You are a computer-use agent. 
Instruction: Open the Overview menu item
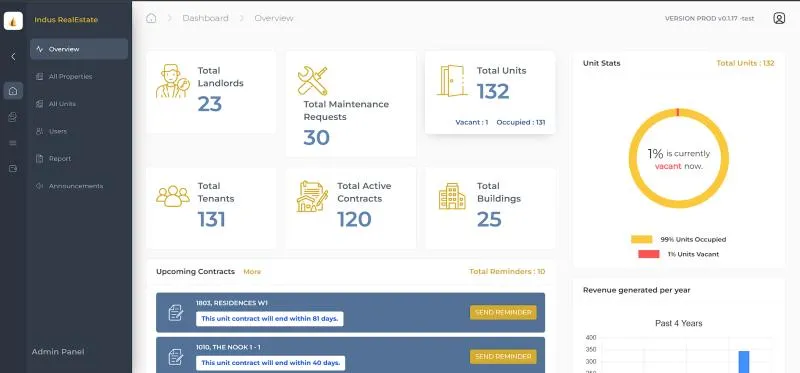pos(79,49)
